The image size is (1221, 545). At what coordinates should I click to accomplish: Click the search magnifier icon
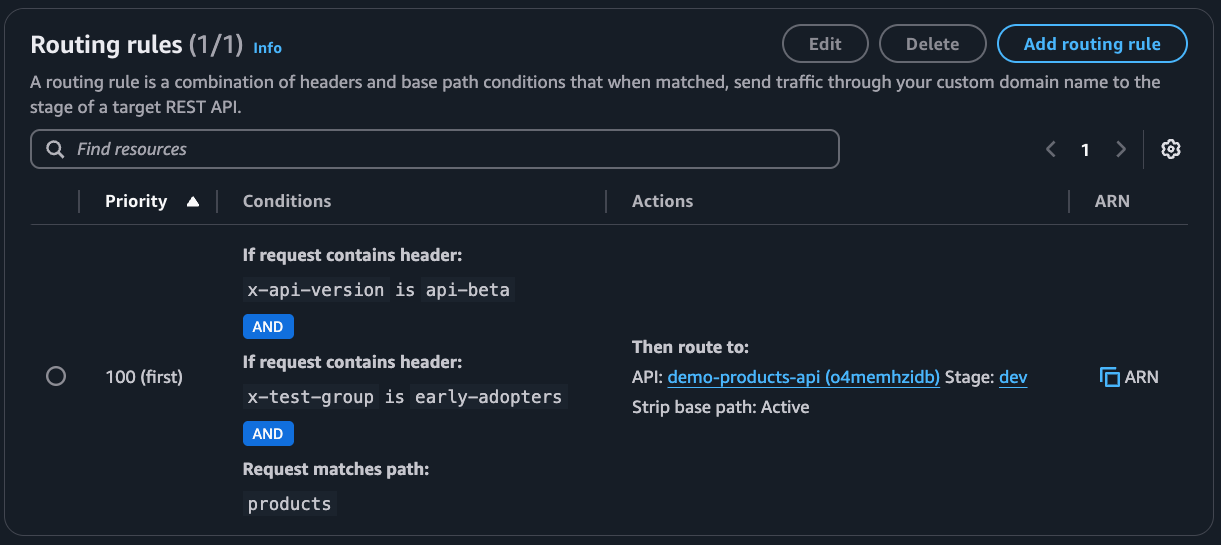click(56, 149)
